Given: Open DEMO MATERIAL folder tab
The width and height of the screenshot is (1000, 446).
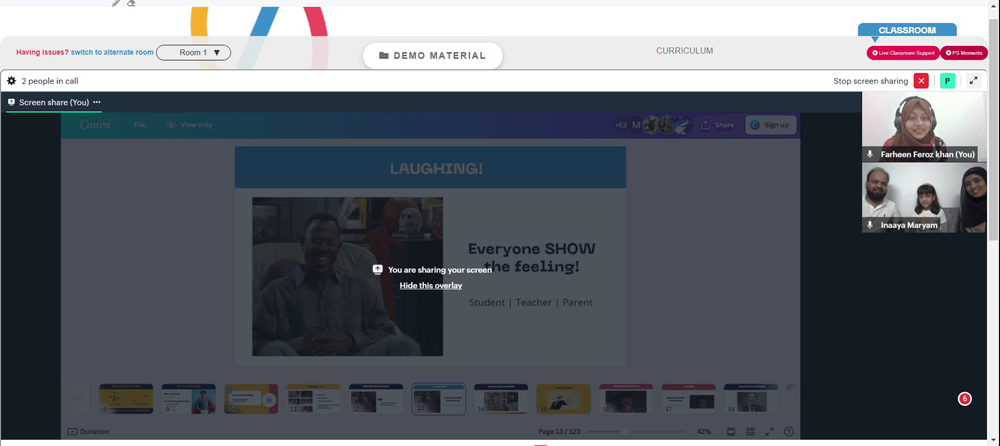Looking at the screenshot, I should [432, 56].
